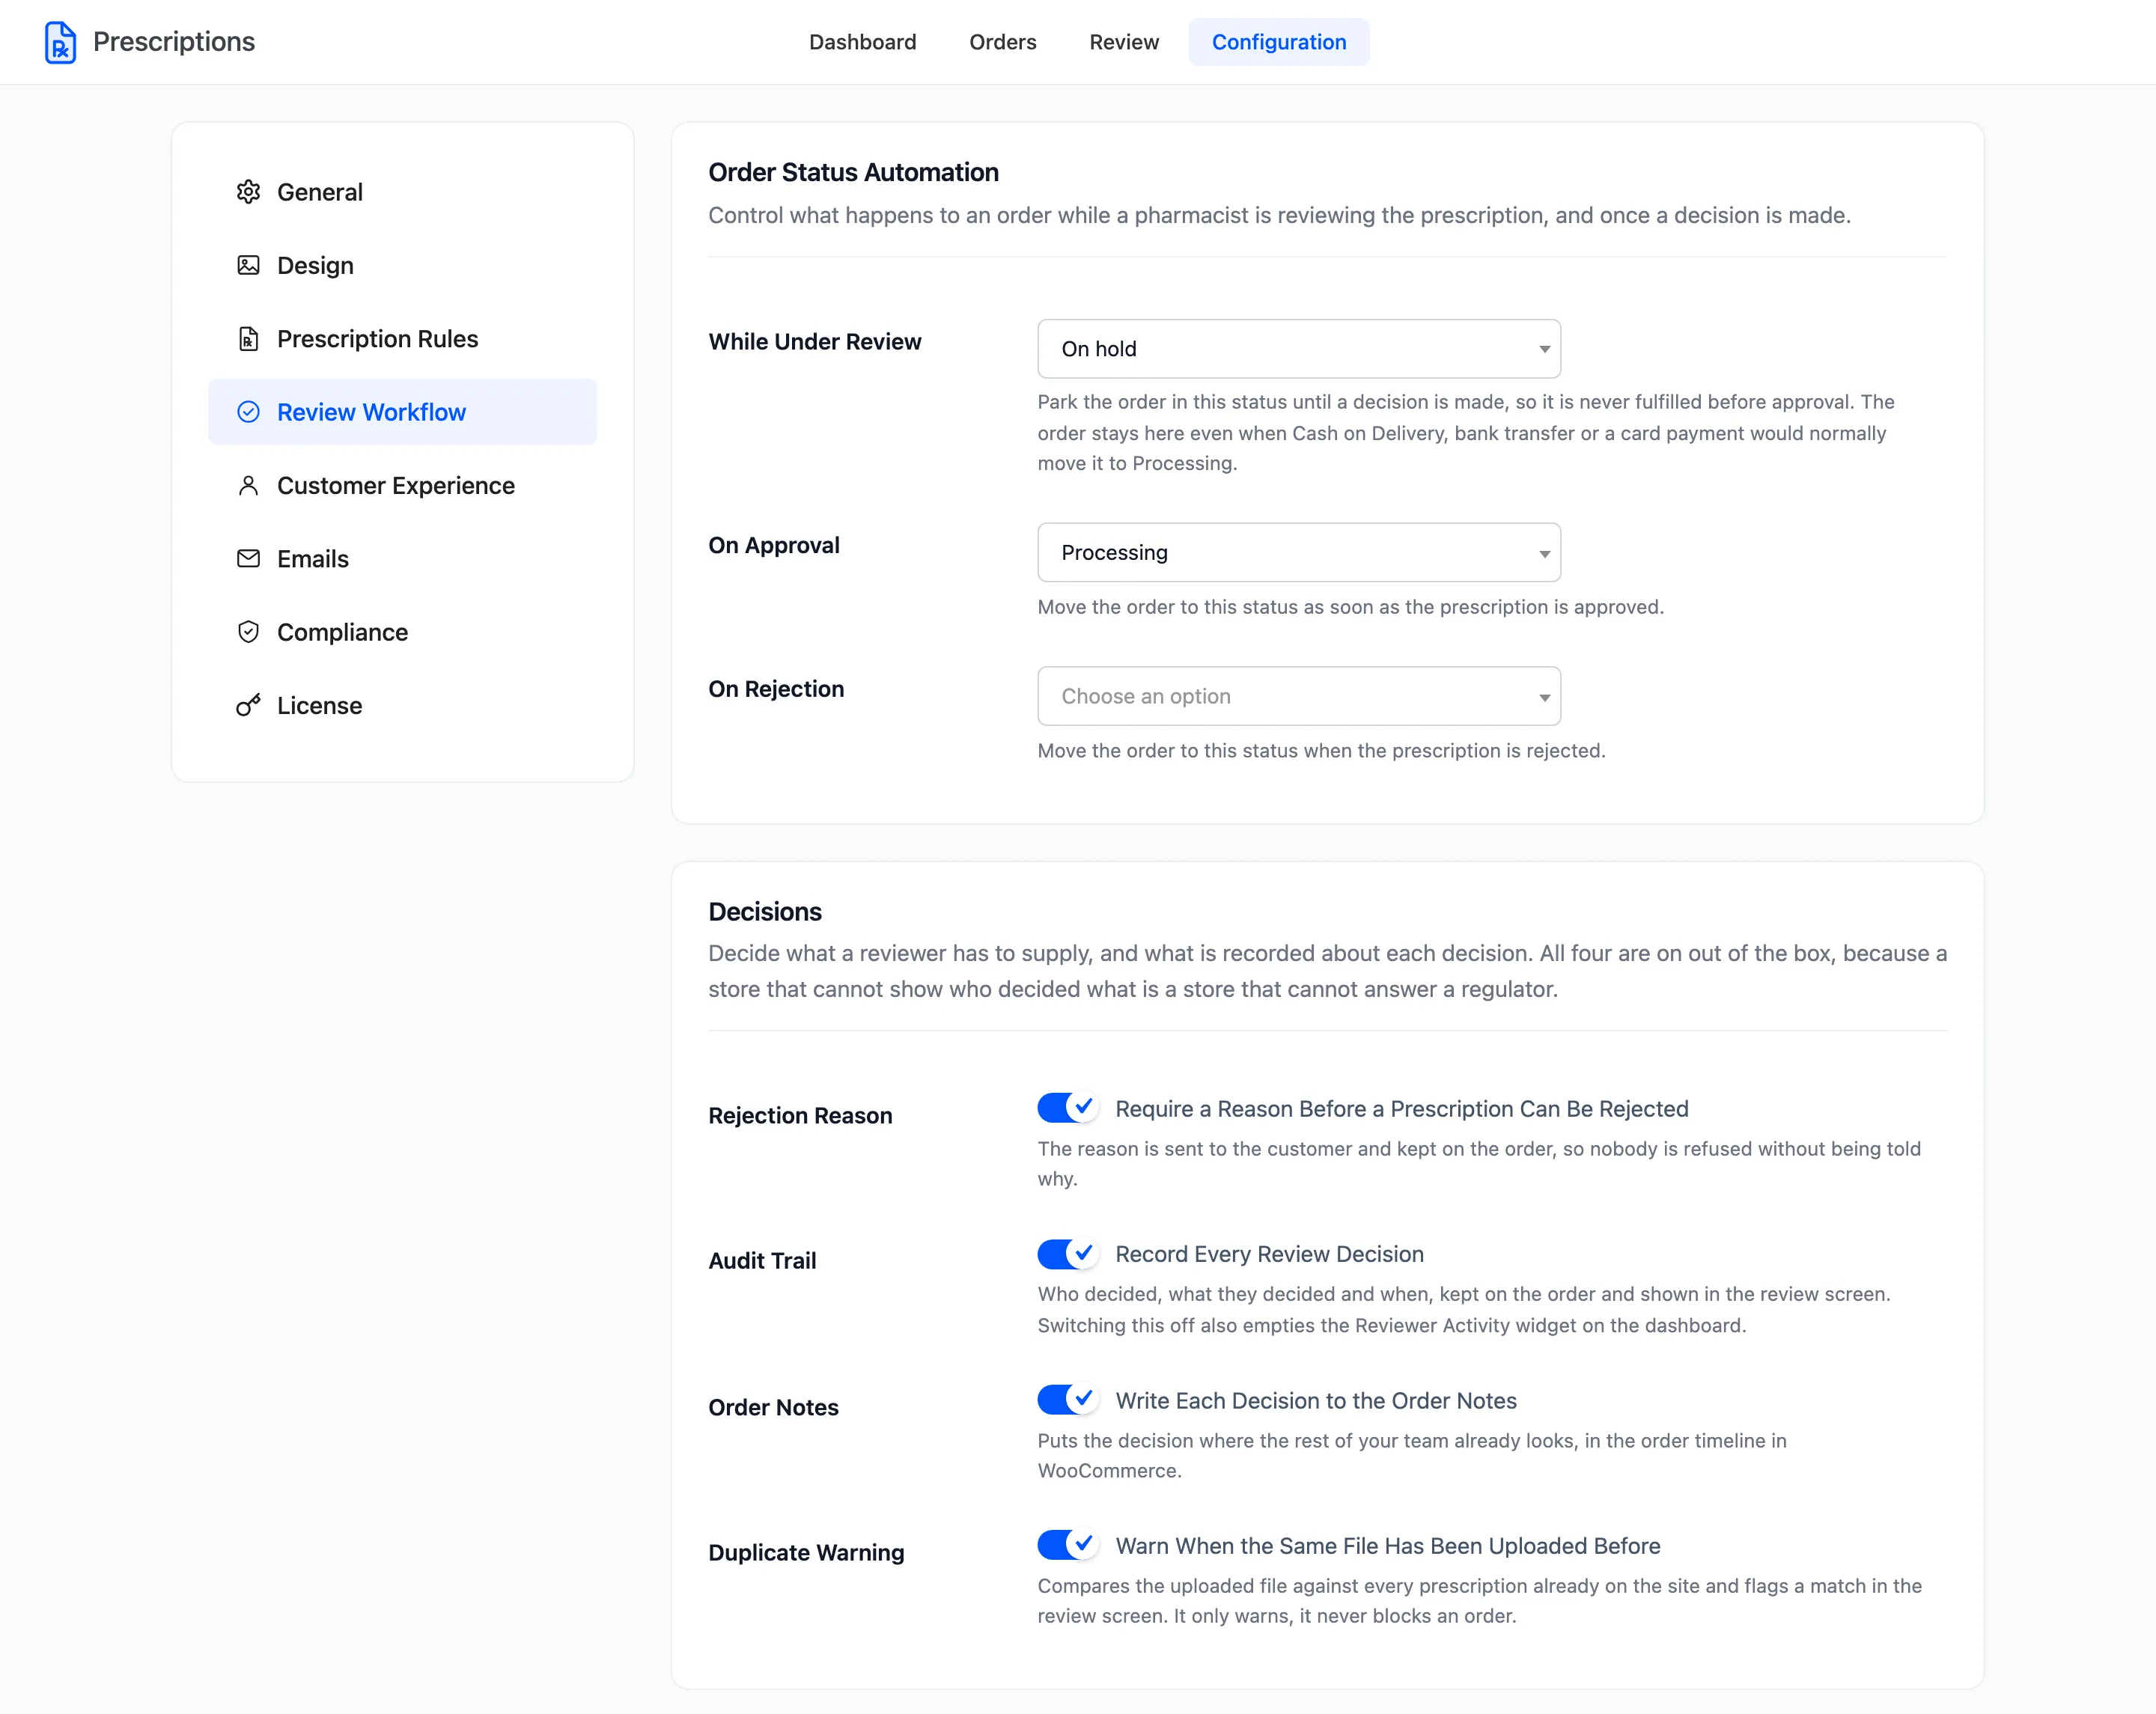This screenshot has width=2156, height=1714.
Task: Click the Audit Trail label
Action: pyautogui.click(x=762, y=1260)
